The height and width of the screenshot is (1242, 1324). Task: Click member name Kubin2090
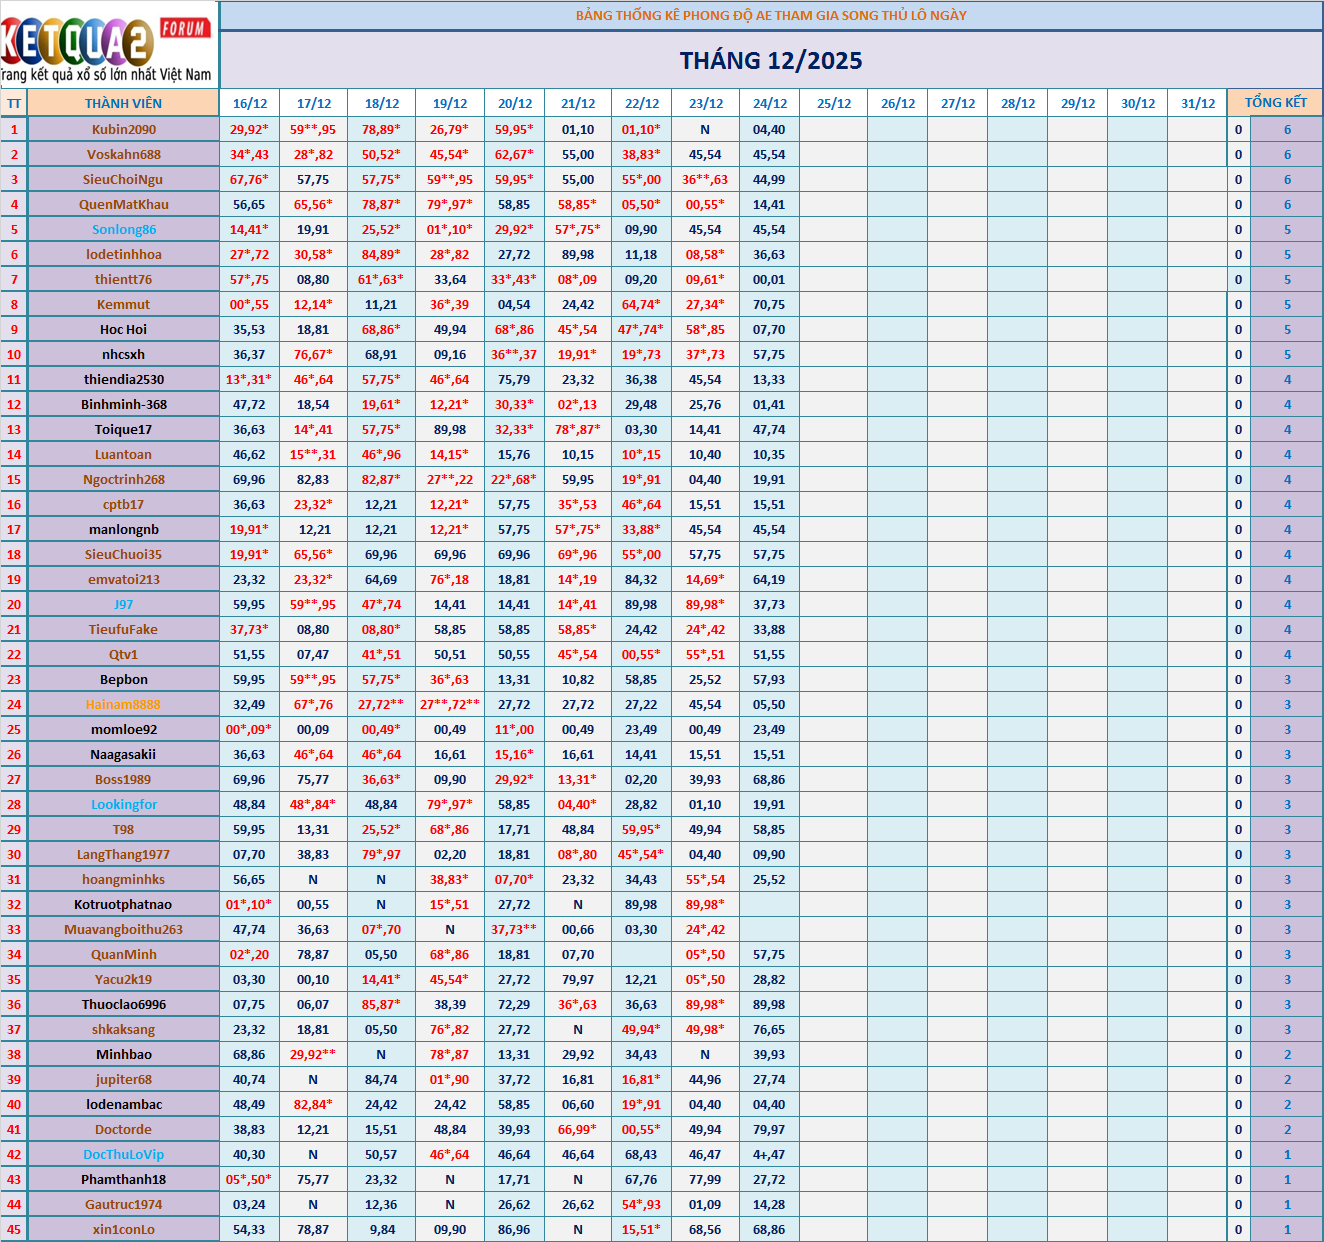coord(123,129)
